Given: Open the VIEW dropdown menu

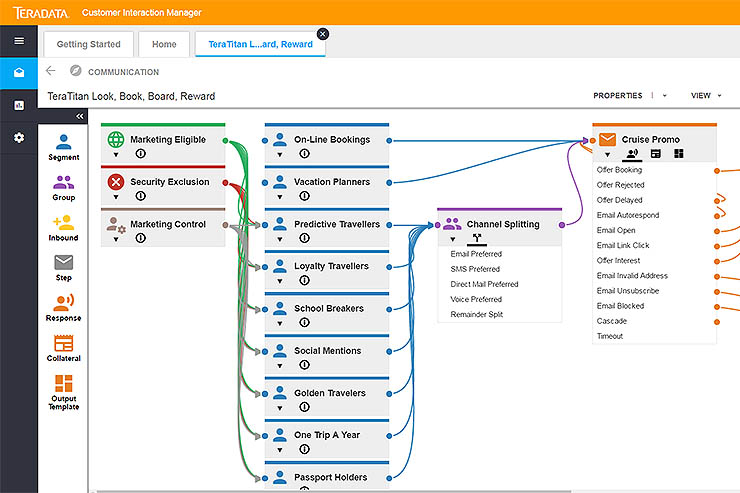Looking at the screenshot, I should point(707,96).
